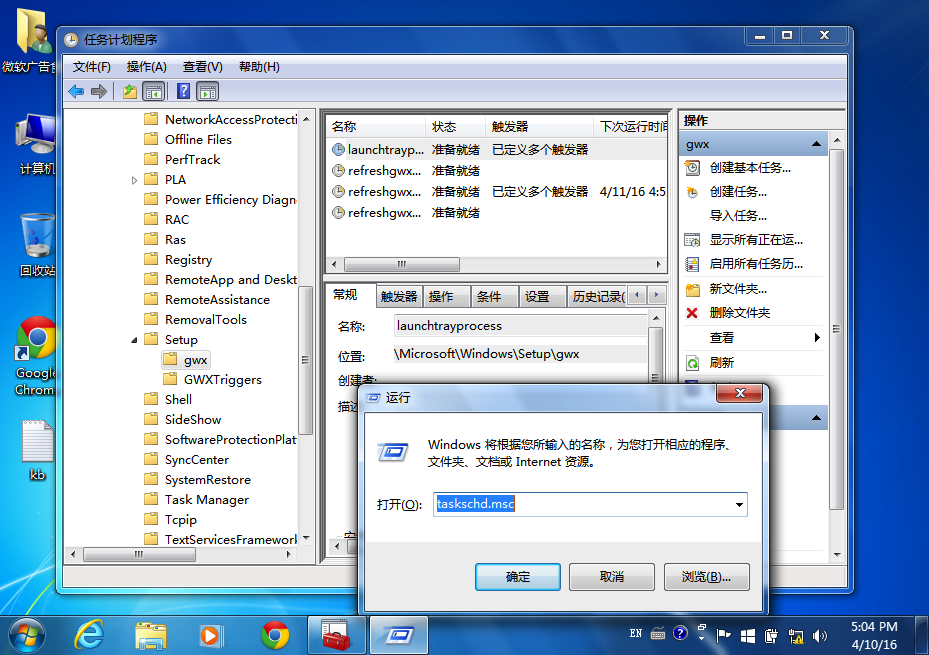
Task: Open the File menu (文件)
Action: 91,67
